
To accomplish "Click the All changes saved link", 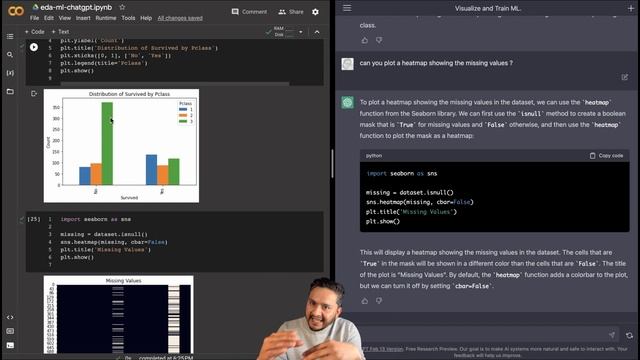I will [180, 18].
